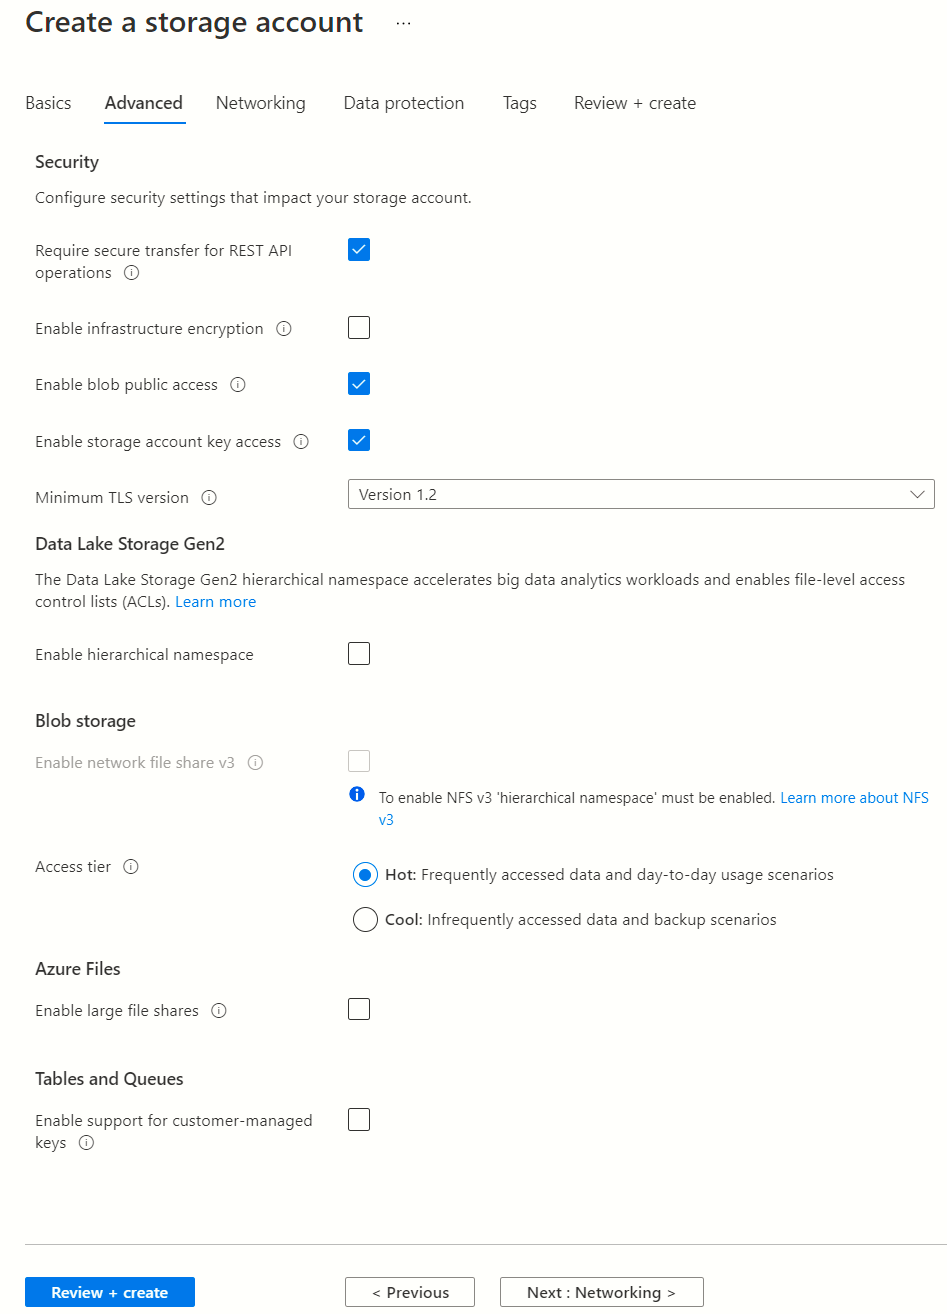Click the blue Review + create button
This screenshot has height=1314, width=947.
[110, 1293]
